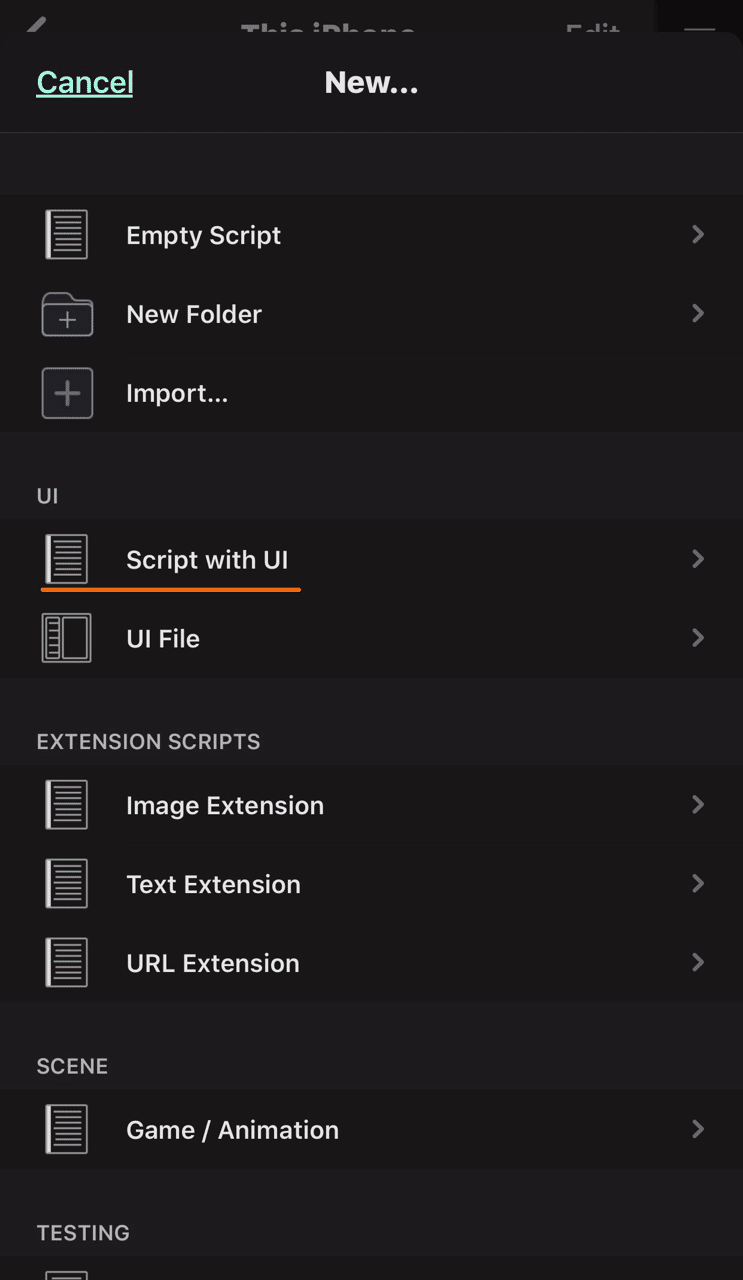Click the Game / Animation script icon
The image size is (743, 1280).
pos(67,1130)
